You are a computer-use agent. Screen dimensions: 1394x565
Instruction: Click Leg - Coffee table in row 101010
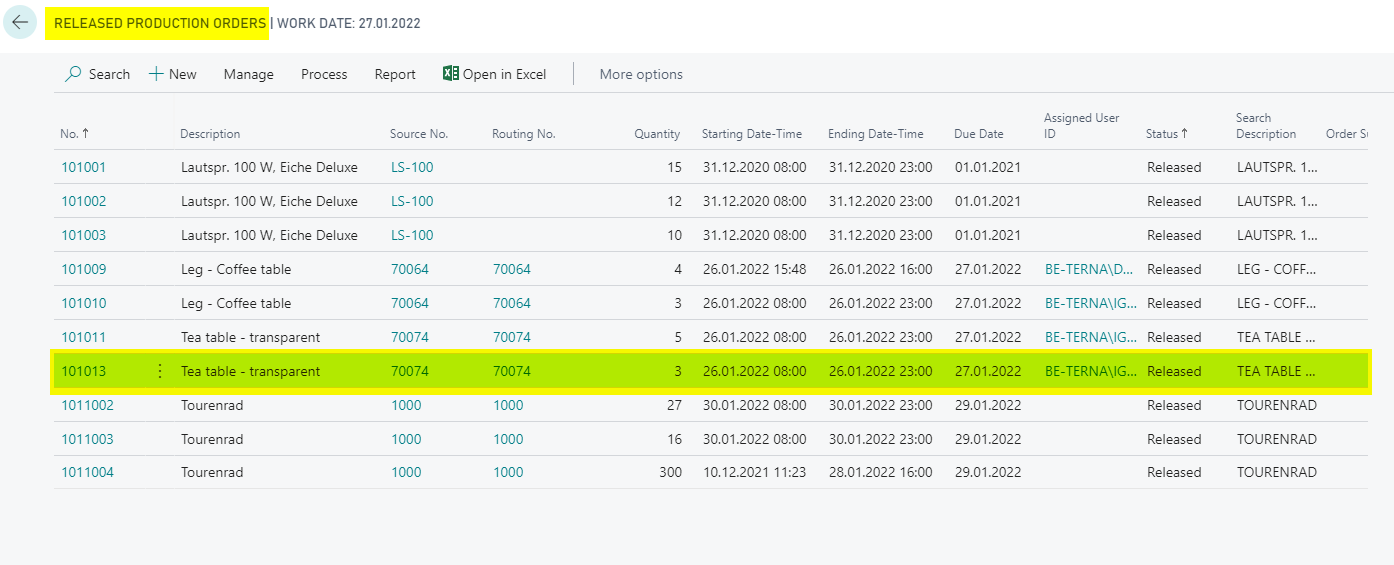[x=236, y=303]
